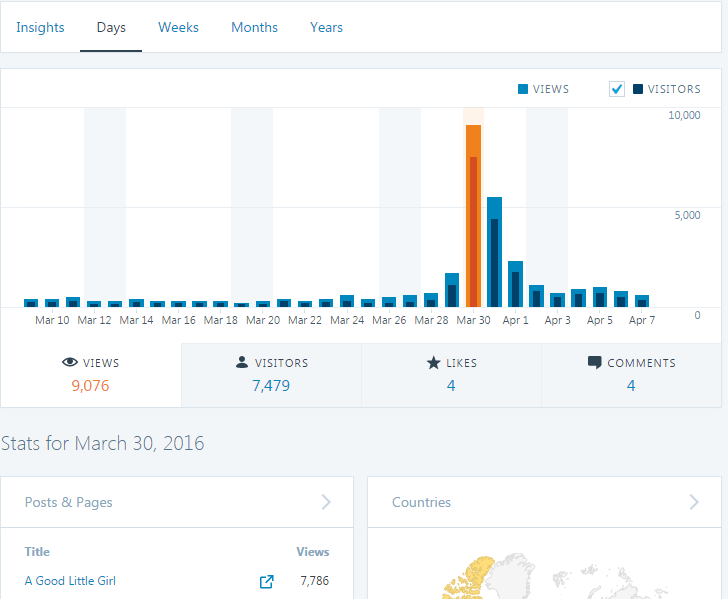Click the March 31 bar in chart
The image size is (728, 599).
494,252
